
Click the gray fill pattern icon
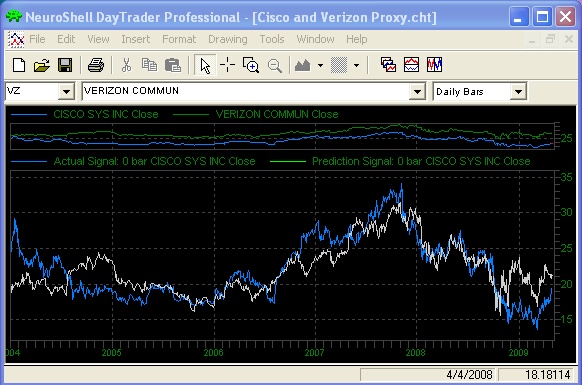tap(339, 65)
